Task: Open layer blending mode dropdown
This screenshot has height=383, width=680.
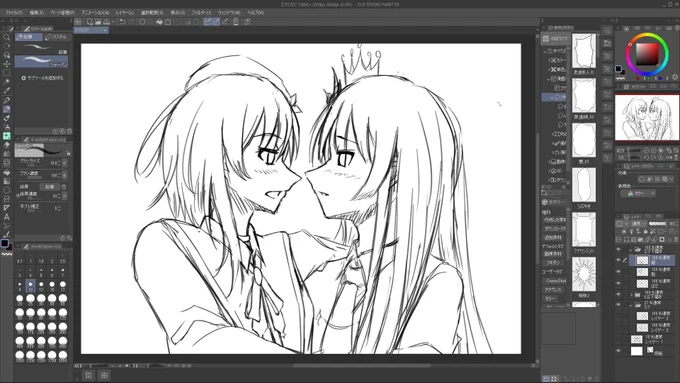Action: point(639,224)
